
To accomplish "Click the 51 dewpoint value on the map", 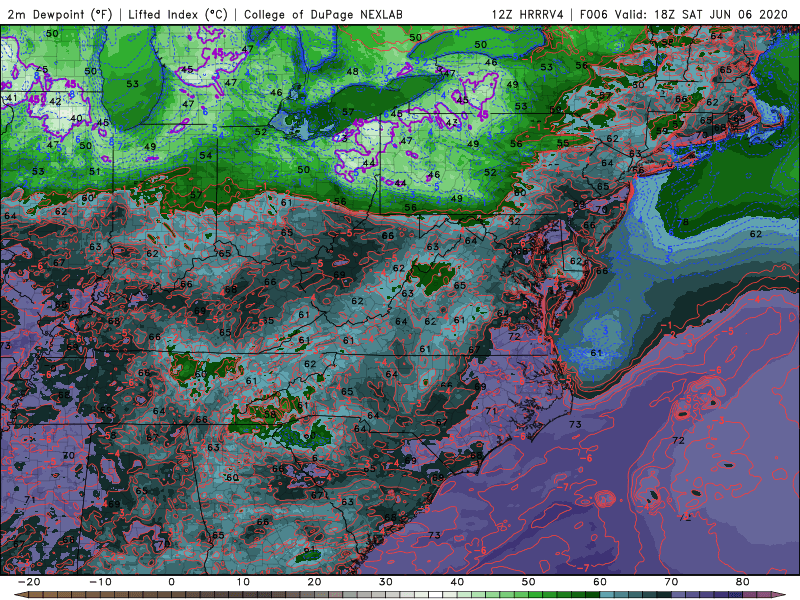I will (x=95, y=171).
